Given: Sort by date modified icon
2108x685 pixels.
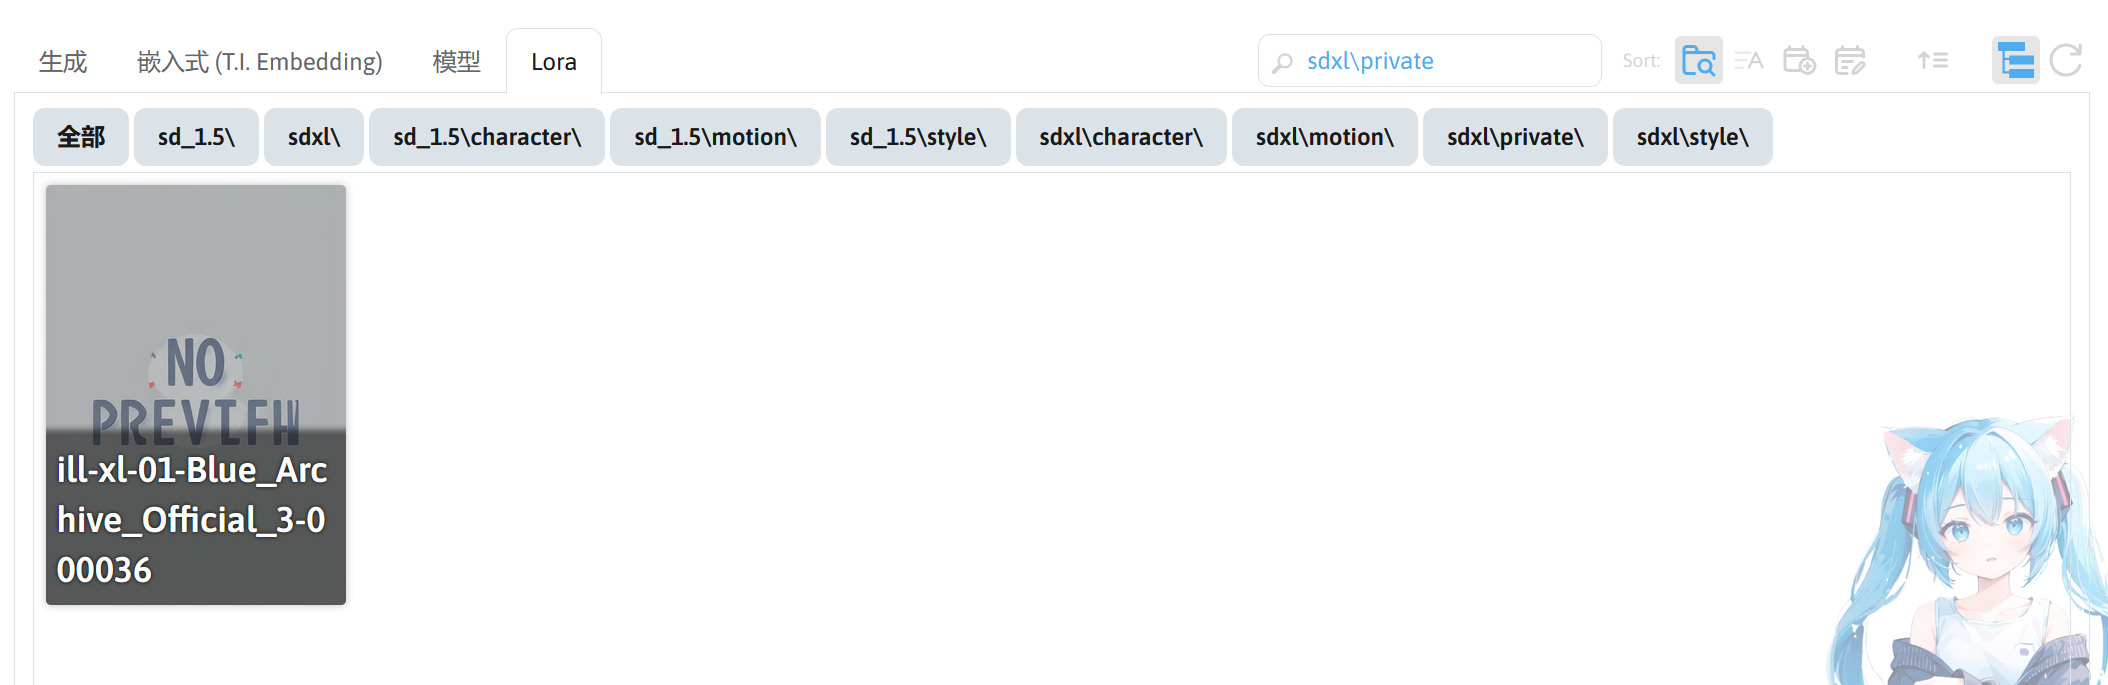Looking at the screenshot, I should pos(1850,61).
